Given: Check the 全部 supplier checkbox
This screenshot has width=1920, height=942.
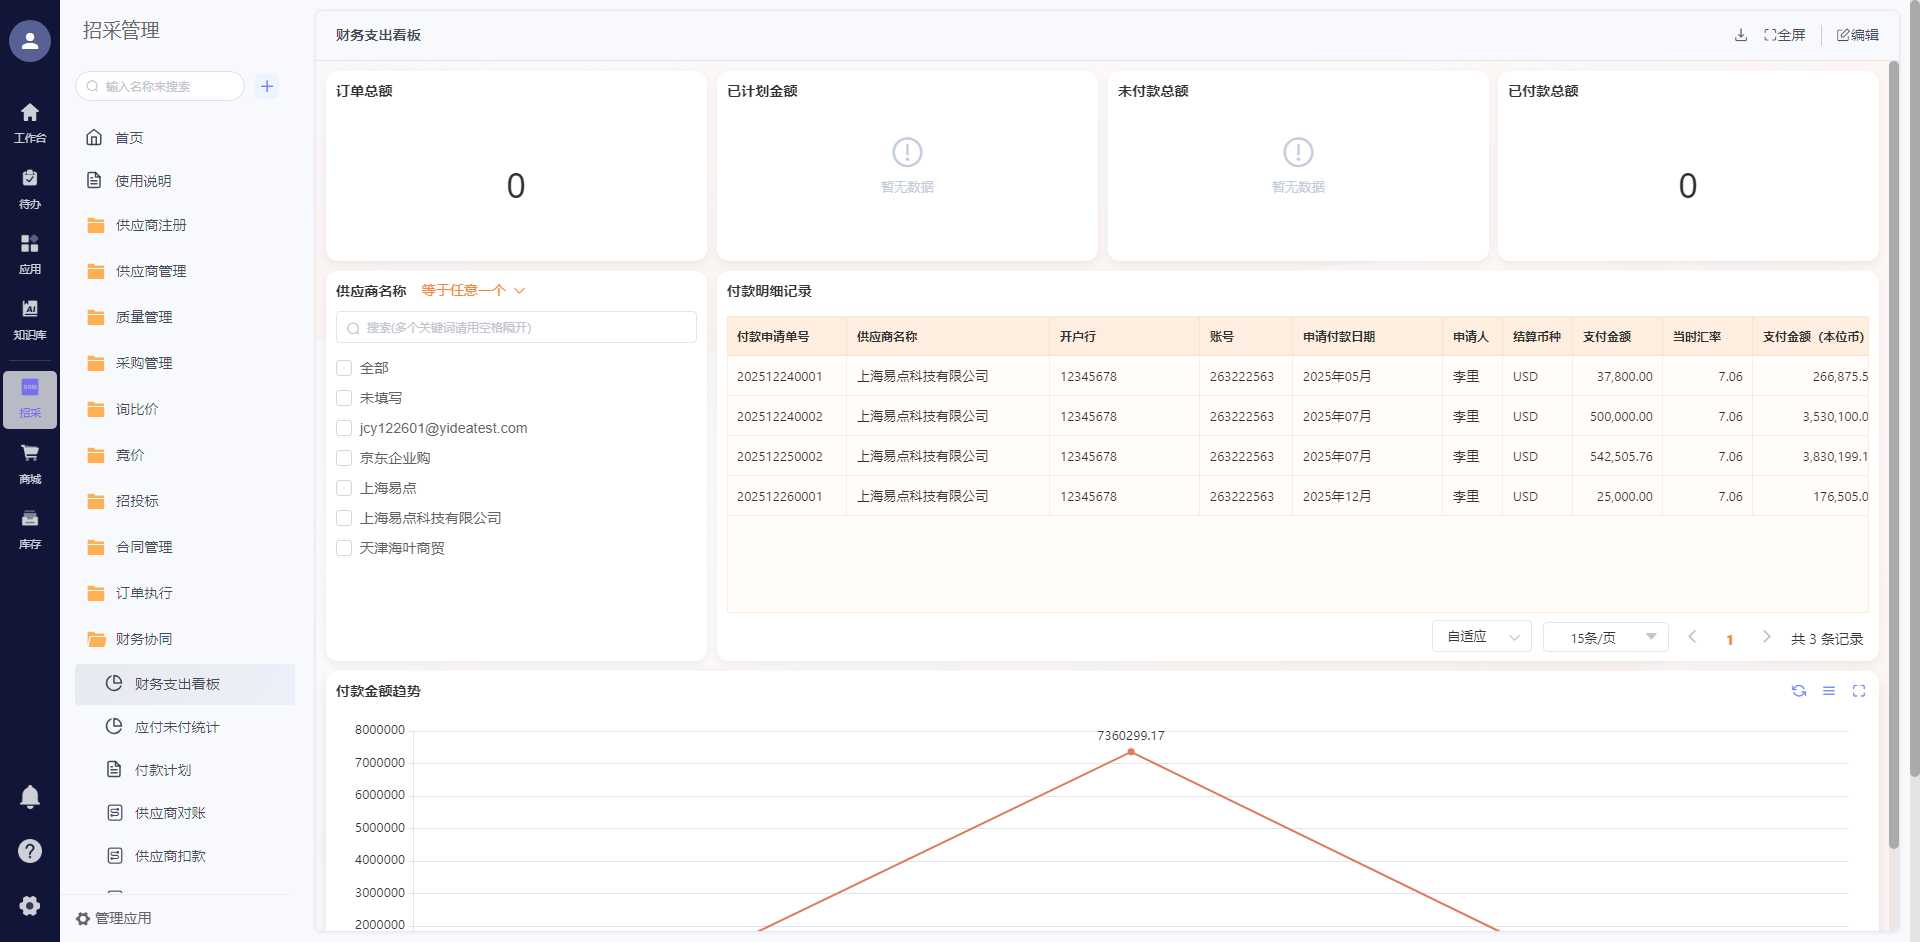Looking at the screenshot, I should [344, 368].
